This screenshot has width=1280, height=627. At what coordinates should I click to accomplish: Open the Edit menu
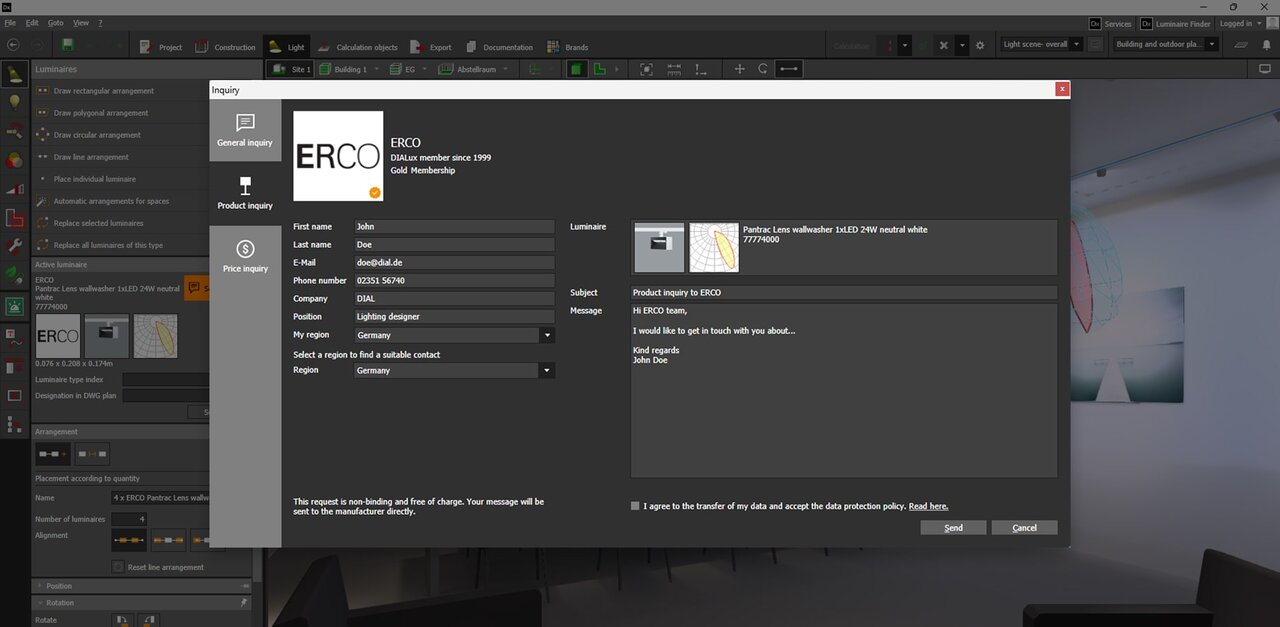[33, 23]
